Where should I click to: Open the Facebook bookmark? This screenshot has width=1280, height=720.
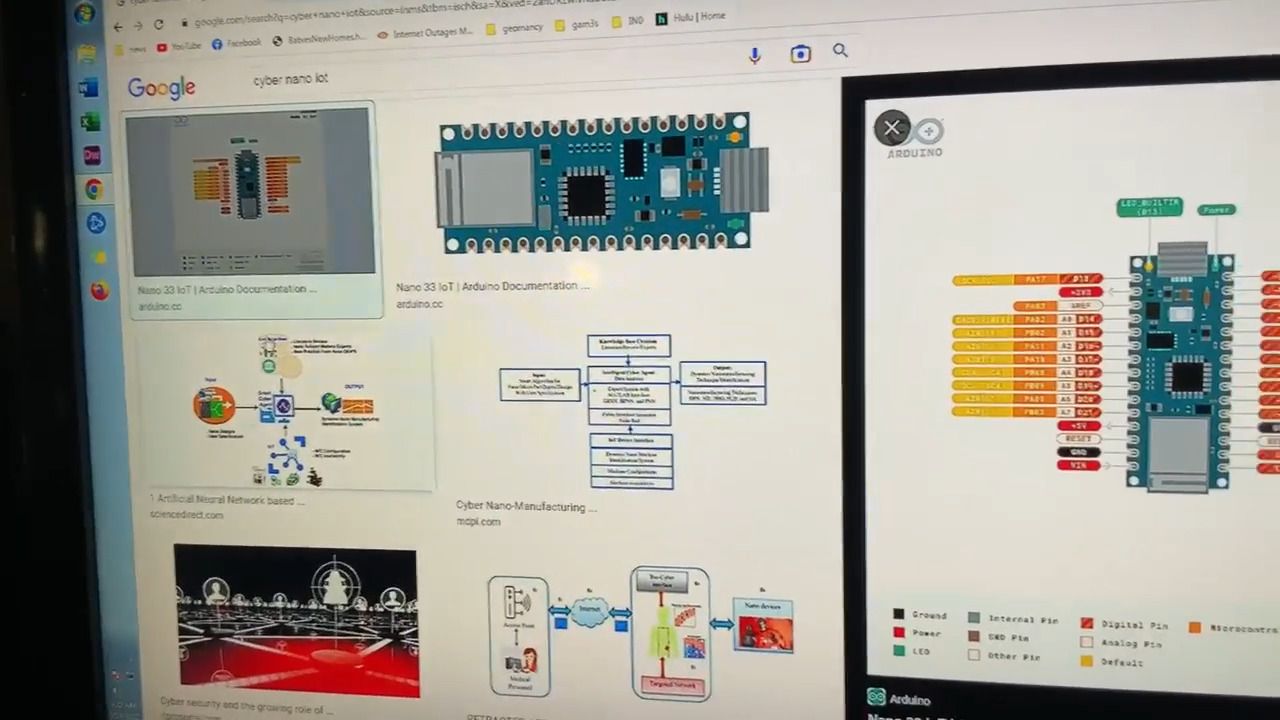click(236, 44)
